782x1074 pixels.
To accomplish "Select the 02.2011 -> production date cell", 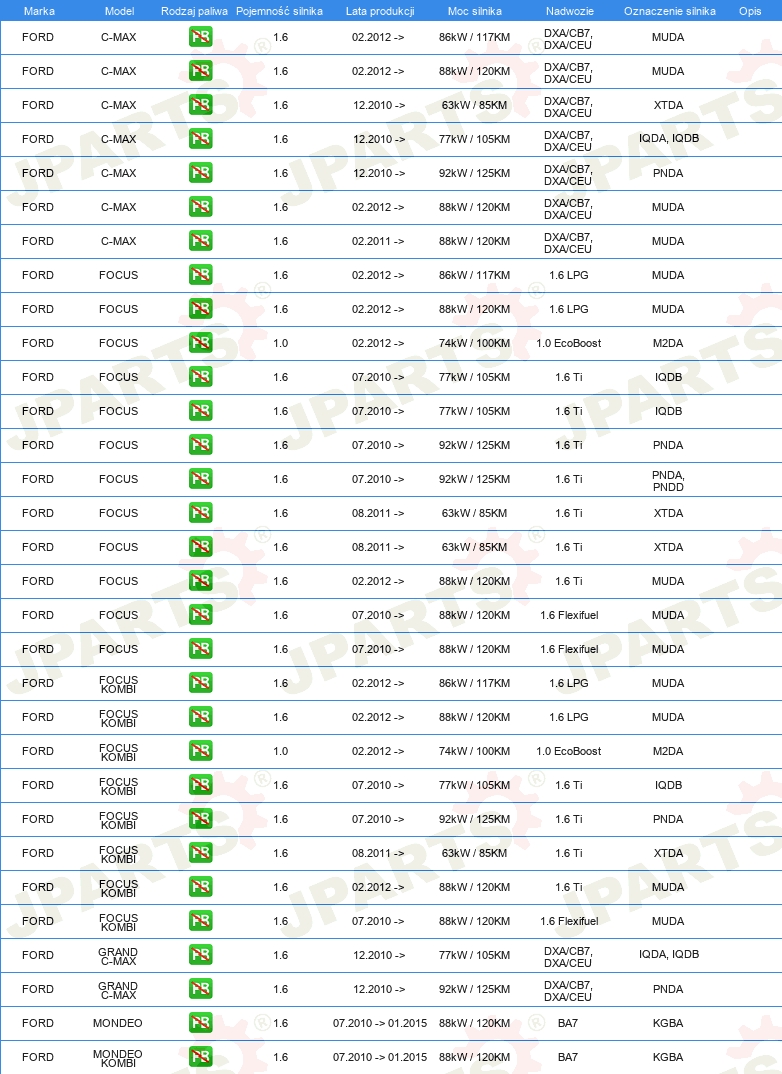I will [378, 241].
